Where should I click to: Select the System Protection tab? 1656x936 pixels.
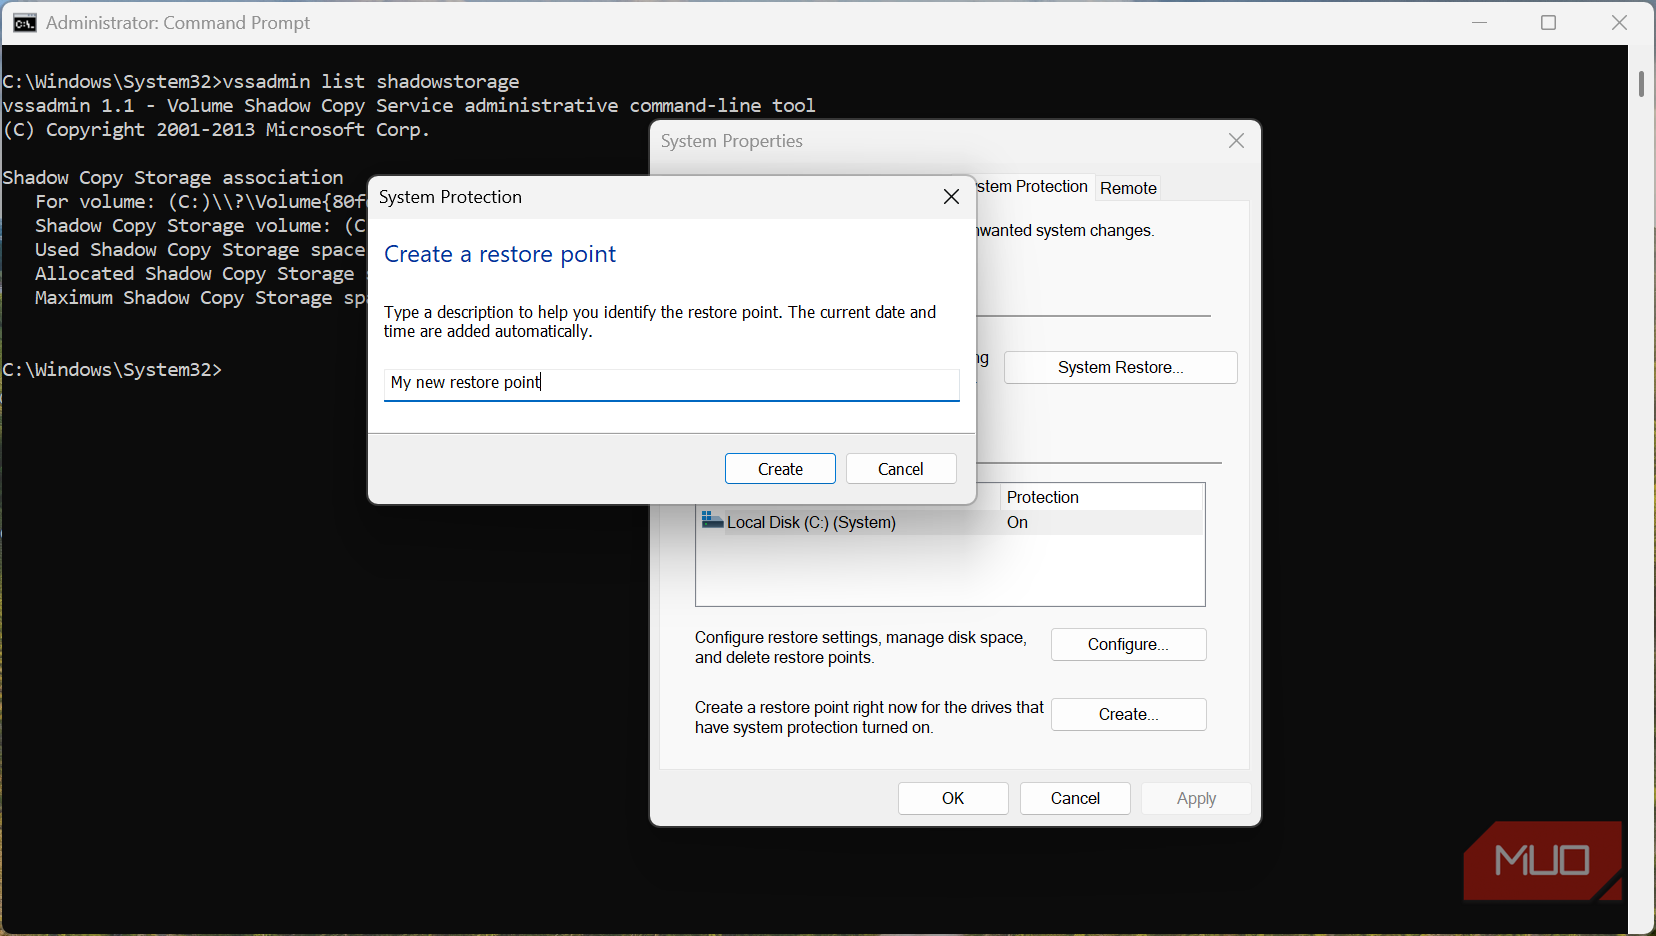point(1032,187)
